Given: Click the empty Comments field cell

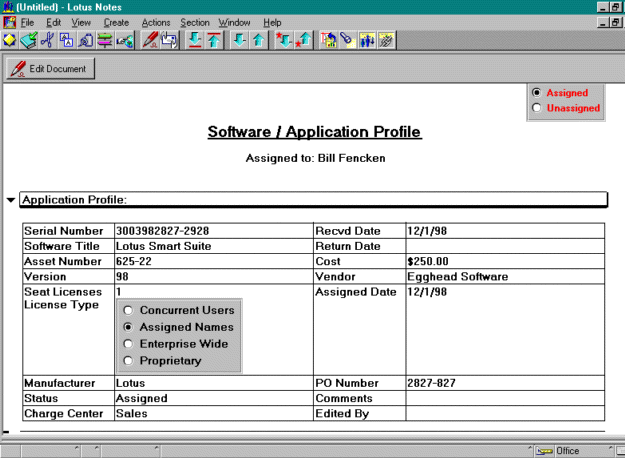Looking at the screenshot, I should [x=505, y=398].
